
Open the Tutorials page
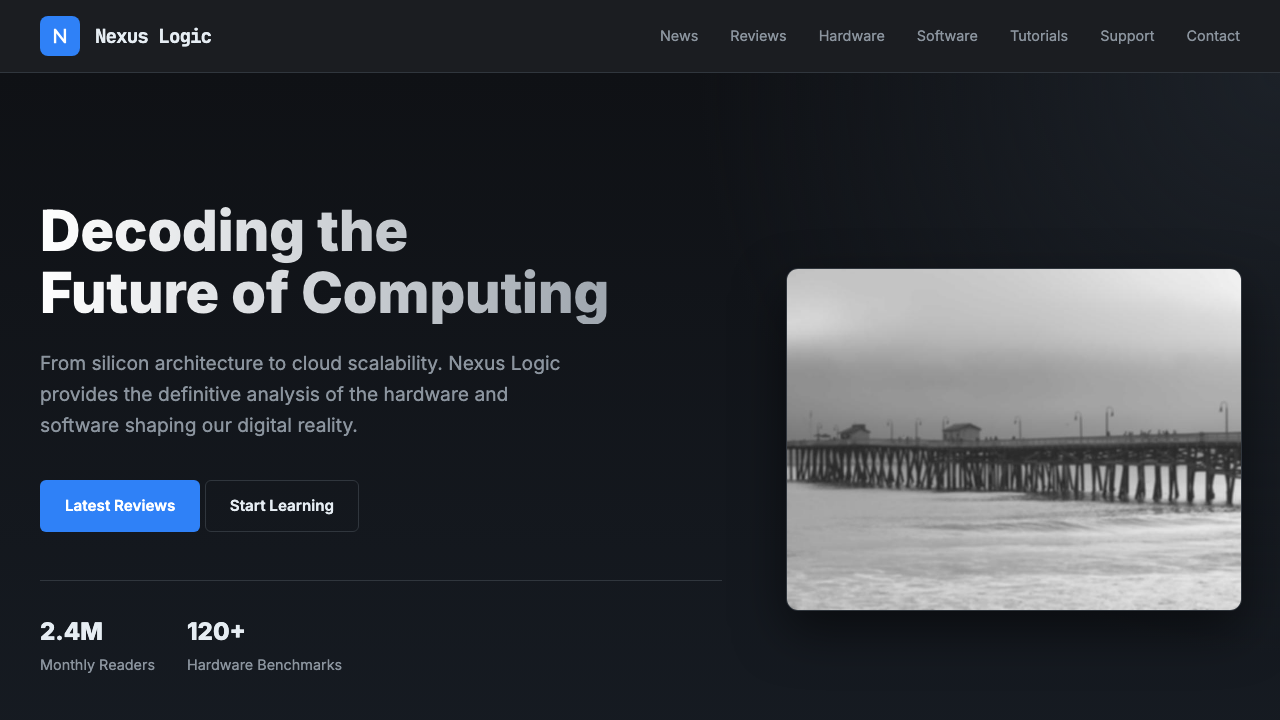[x=1039, y=36]
